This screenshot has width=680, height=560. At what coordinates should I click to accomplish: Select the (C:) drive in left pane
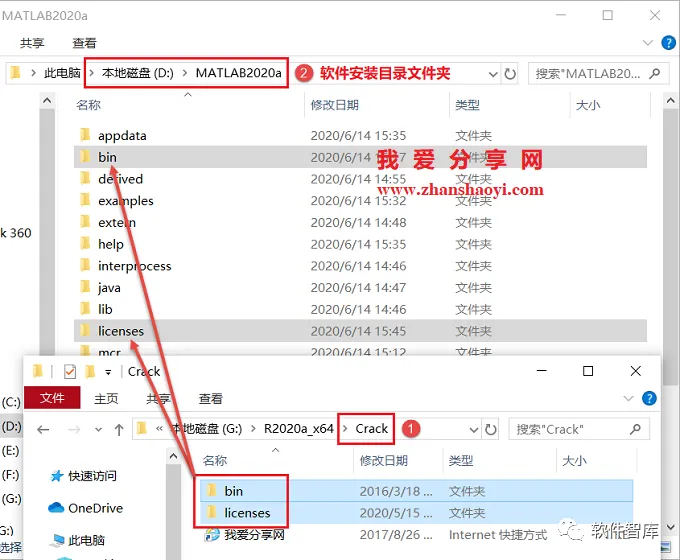(x=11, y=402)
